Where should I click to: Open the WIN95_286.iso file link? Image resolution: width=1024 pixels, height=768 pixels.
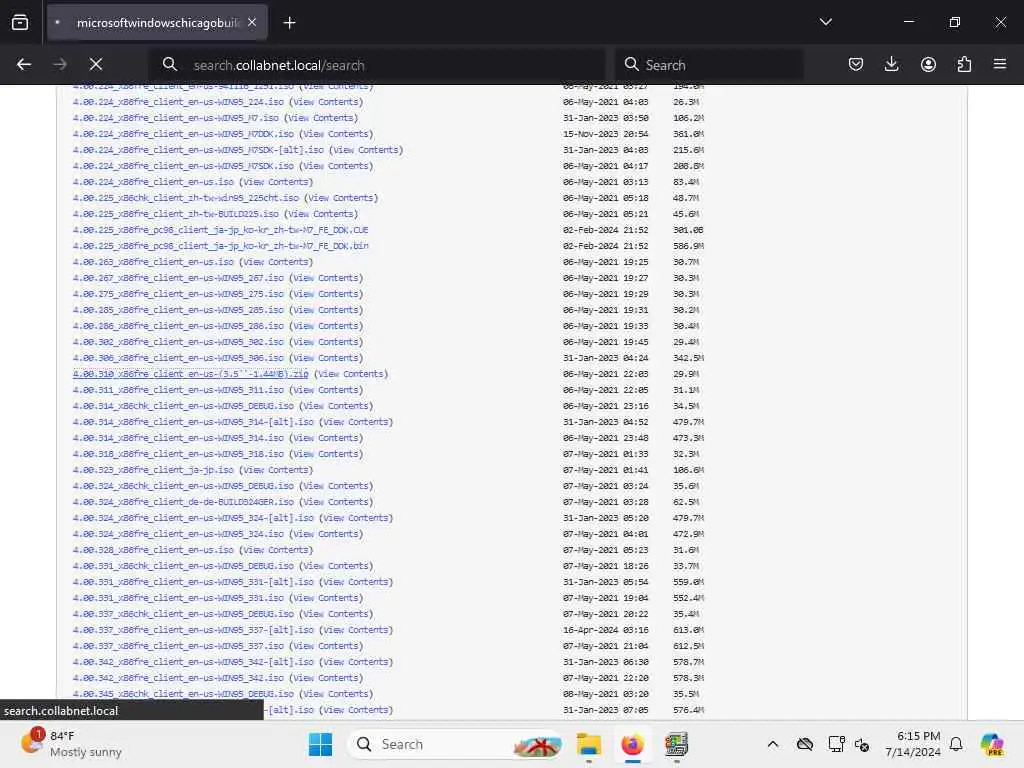pos(178,326)
